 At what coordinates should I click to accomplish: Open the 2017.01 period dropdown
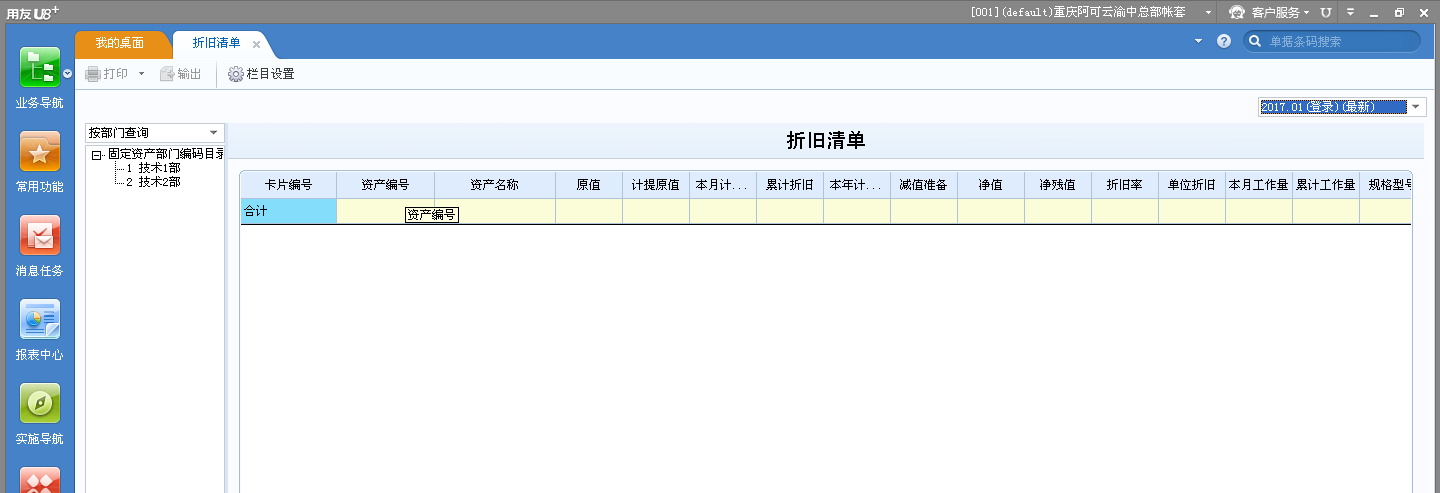[1416, 107]
